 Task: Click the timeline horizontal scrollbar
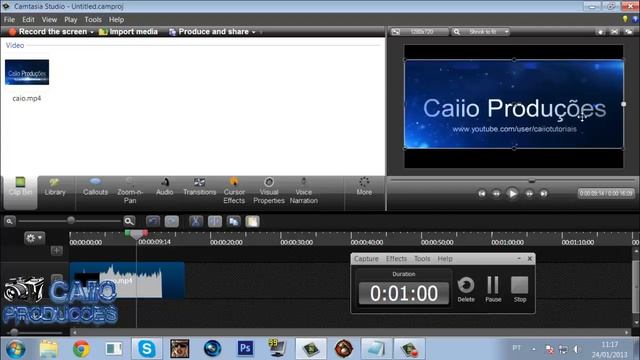(x=351, y=332)
